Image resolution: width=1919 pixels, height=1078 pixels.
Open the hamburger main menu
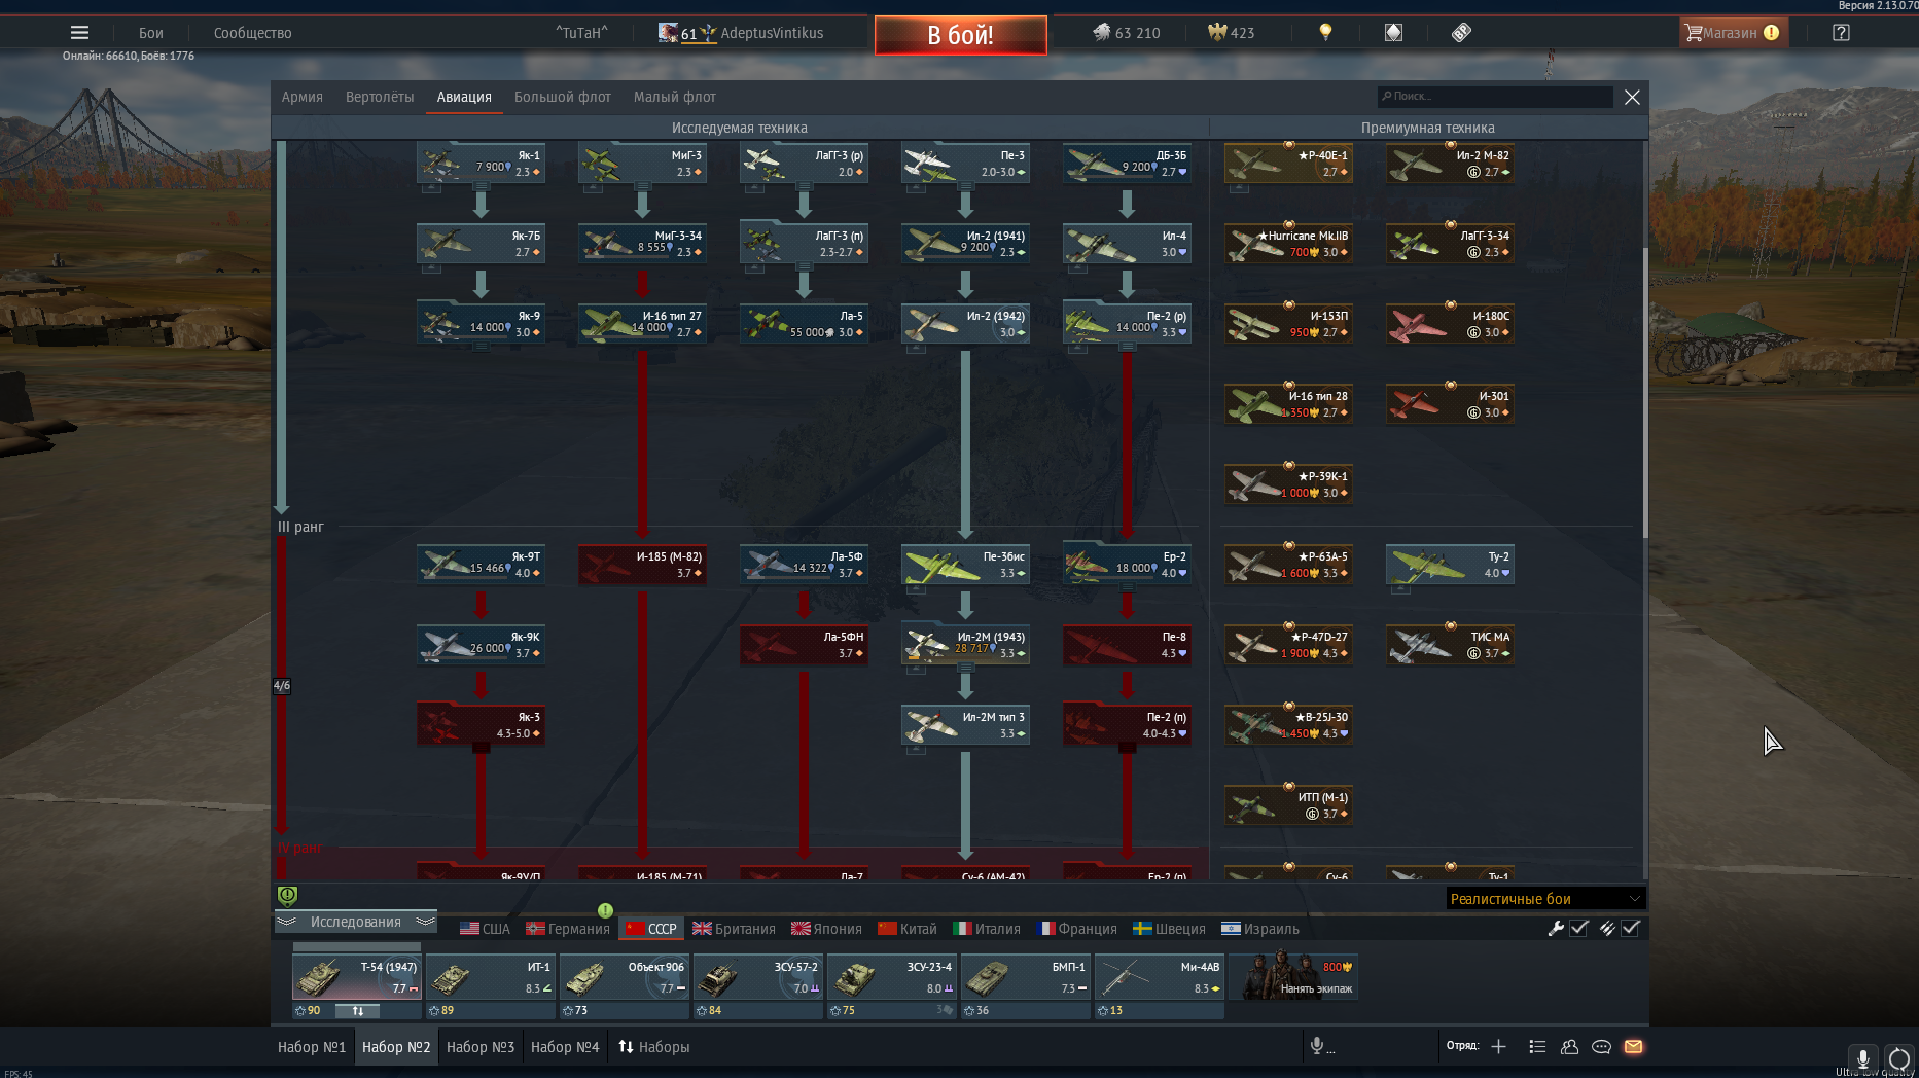point(79,33)
